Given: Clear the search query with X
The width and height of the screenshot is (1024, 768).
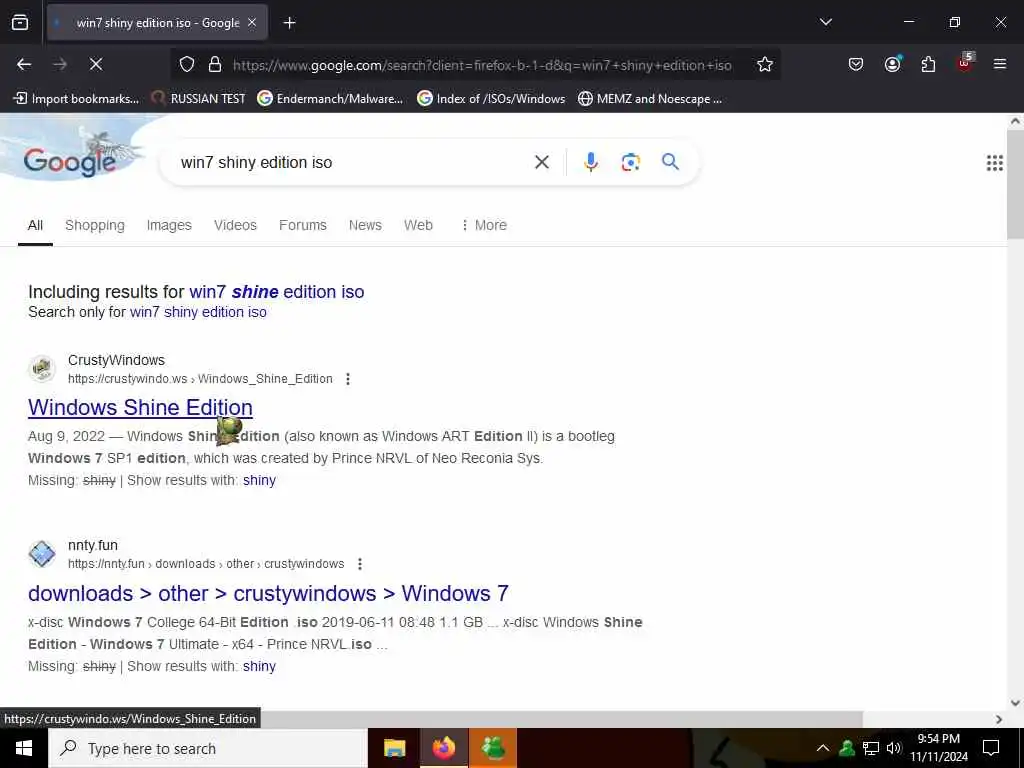Looking at the screenshot, I should pos(542,162).
